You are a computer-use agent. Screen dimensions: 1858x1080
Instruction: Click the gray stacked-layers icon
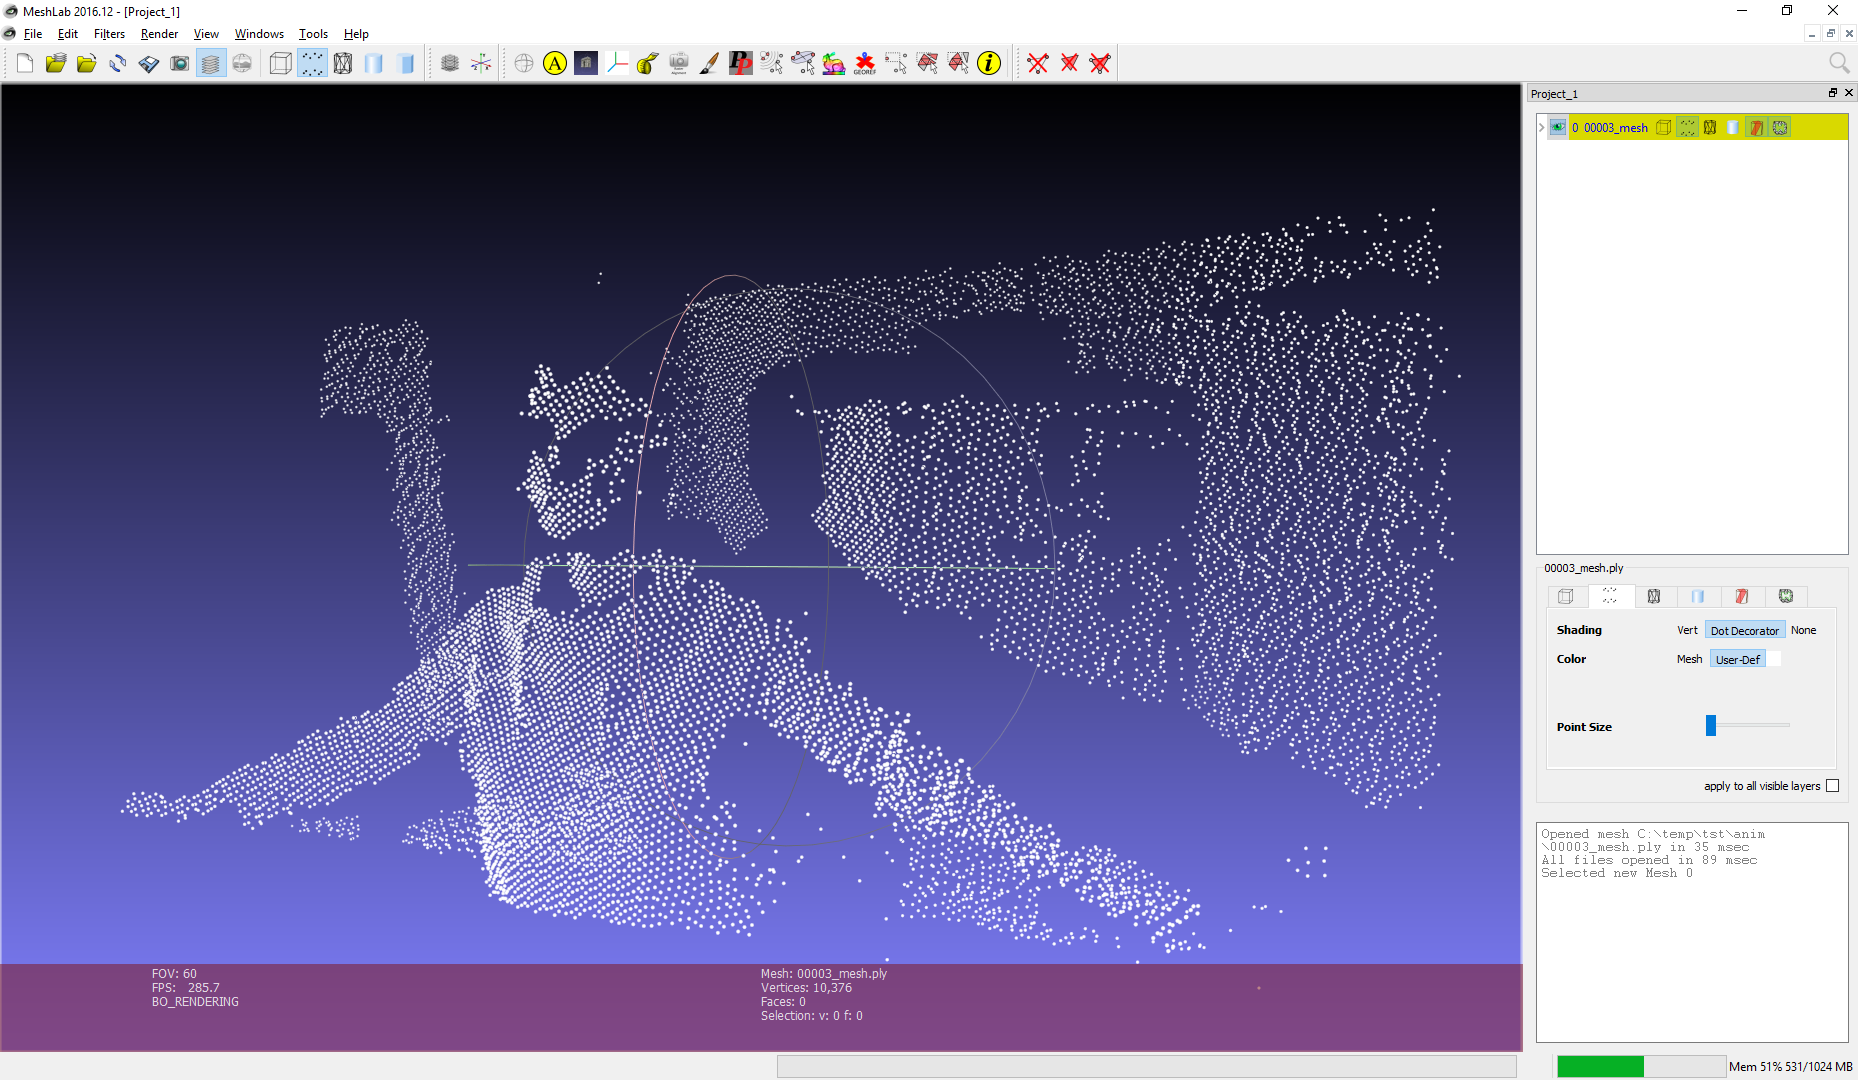[x=450, y=64]
